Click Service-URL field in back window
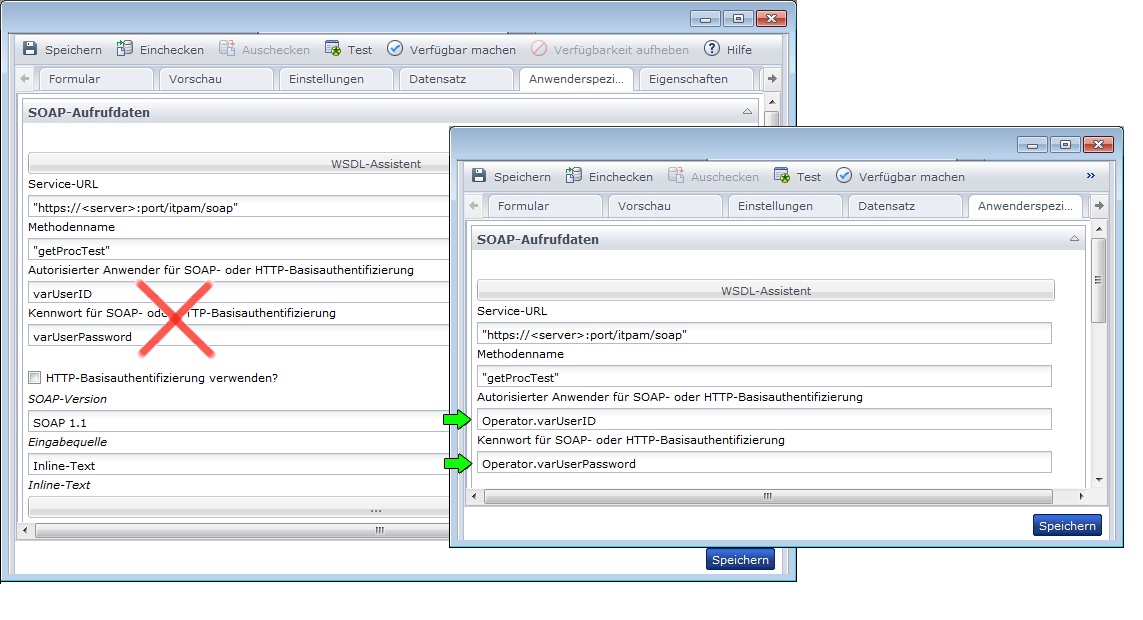Viewport: 1143px width, 620px height. pyautogui.click(x=238, y=208)
